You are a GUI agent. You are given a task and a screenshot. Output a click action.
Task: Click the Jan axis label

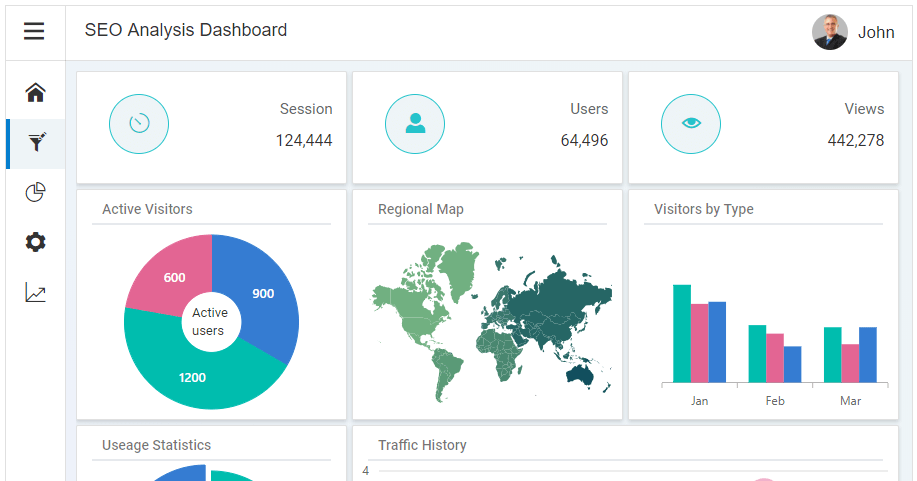tap(699, 401)
